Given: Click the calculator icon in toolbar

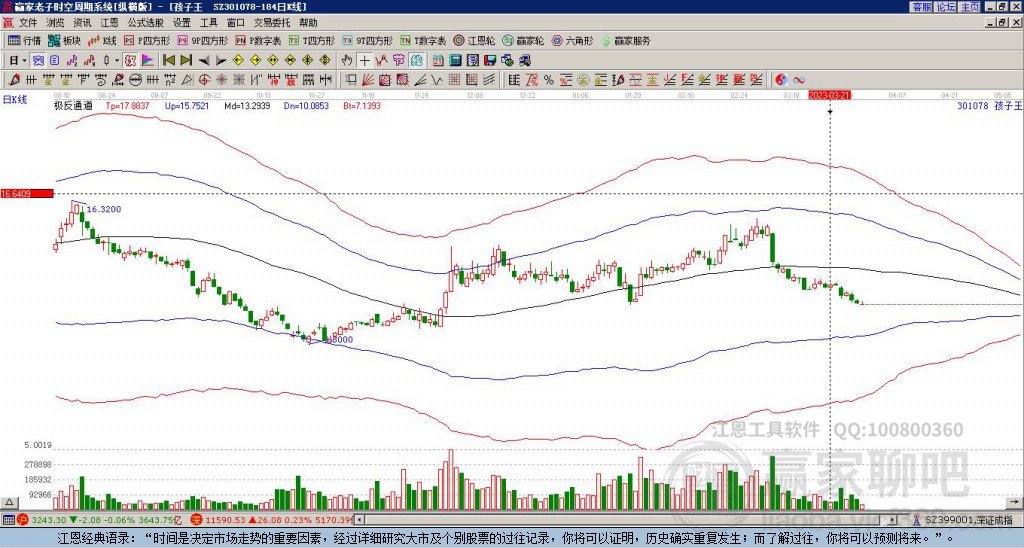Looking at the screenshot, I should (x=455, y=60).
